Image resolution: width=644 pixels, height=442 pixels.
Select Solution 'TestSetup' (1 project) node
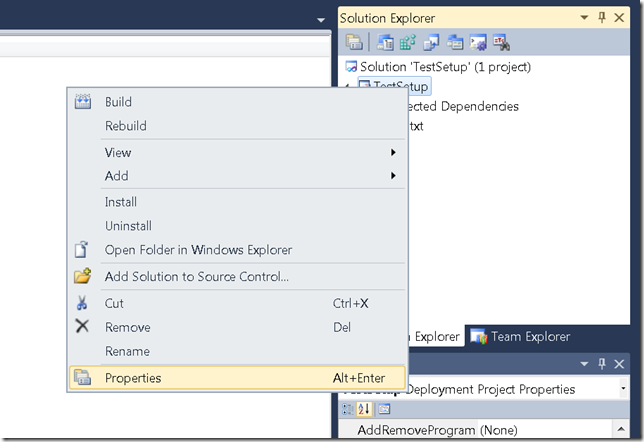439,67
